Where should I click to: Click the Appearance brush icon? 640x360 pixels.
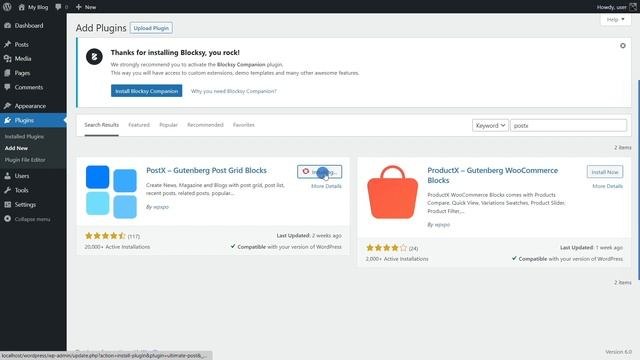[x=7, y=106]
